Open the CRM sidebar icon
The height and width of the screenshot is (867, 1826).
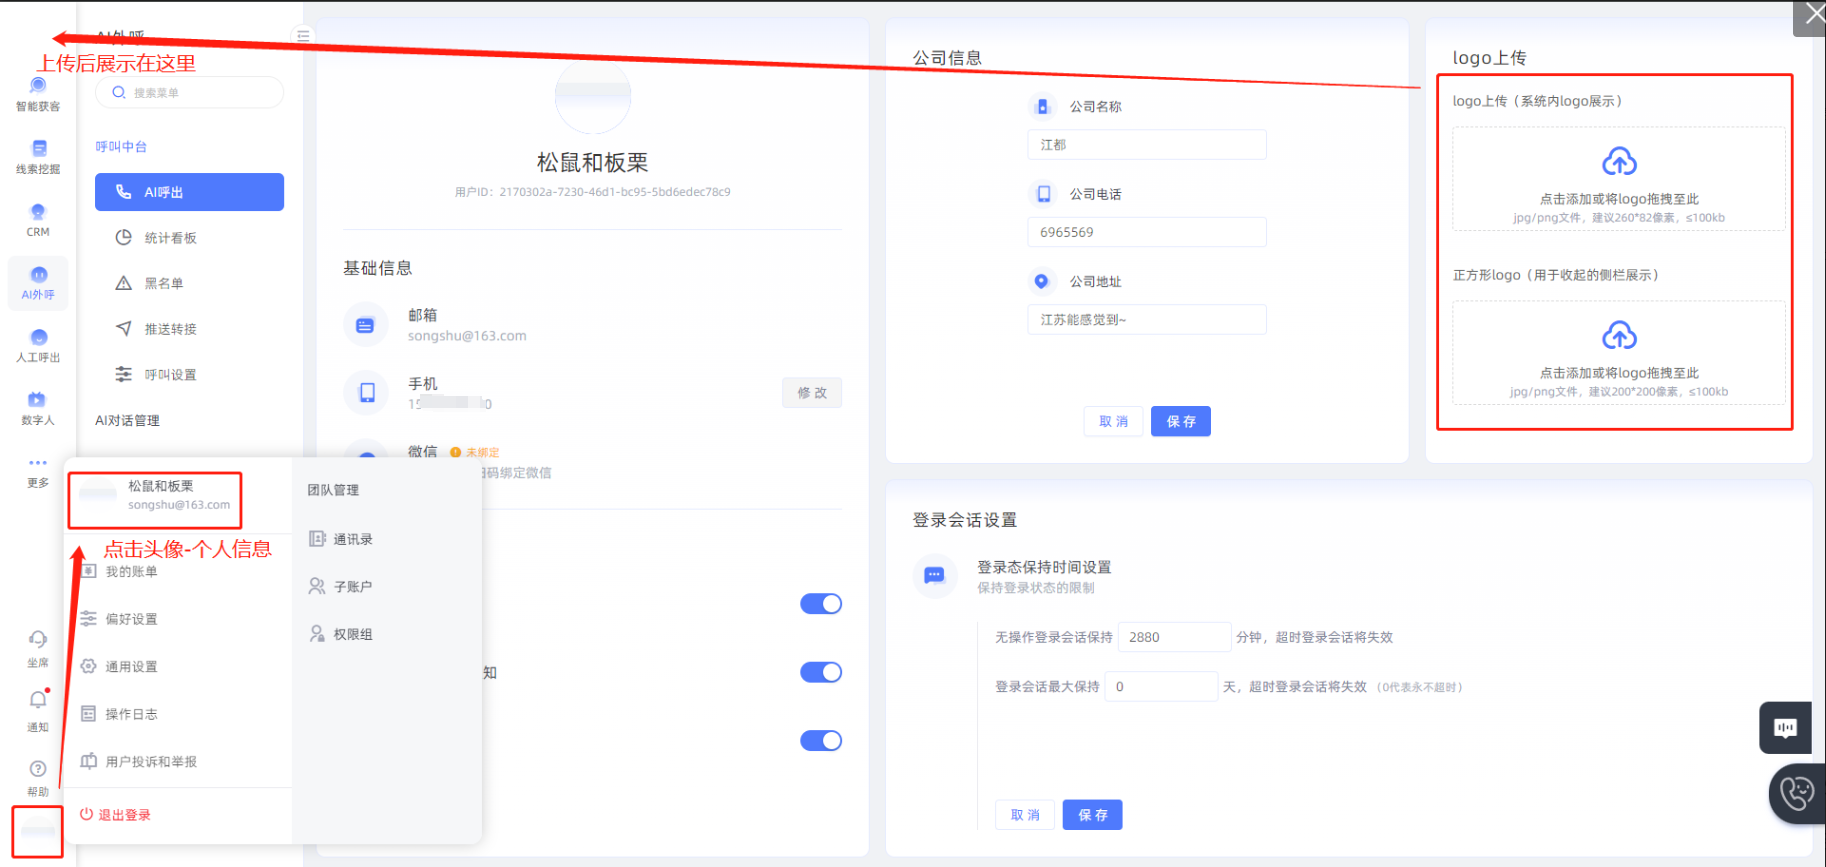pyautogui.click(x=38, y=219)
